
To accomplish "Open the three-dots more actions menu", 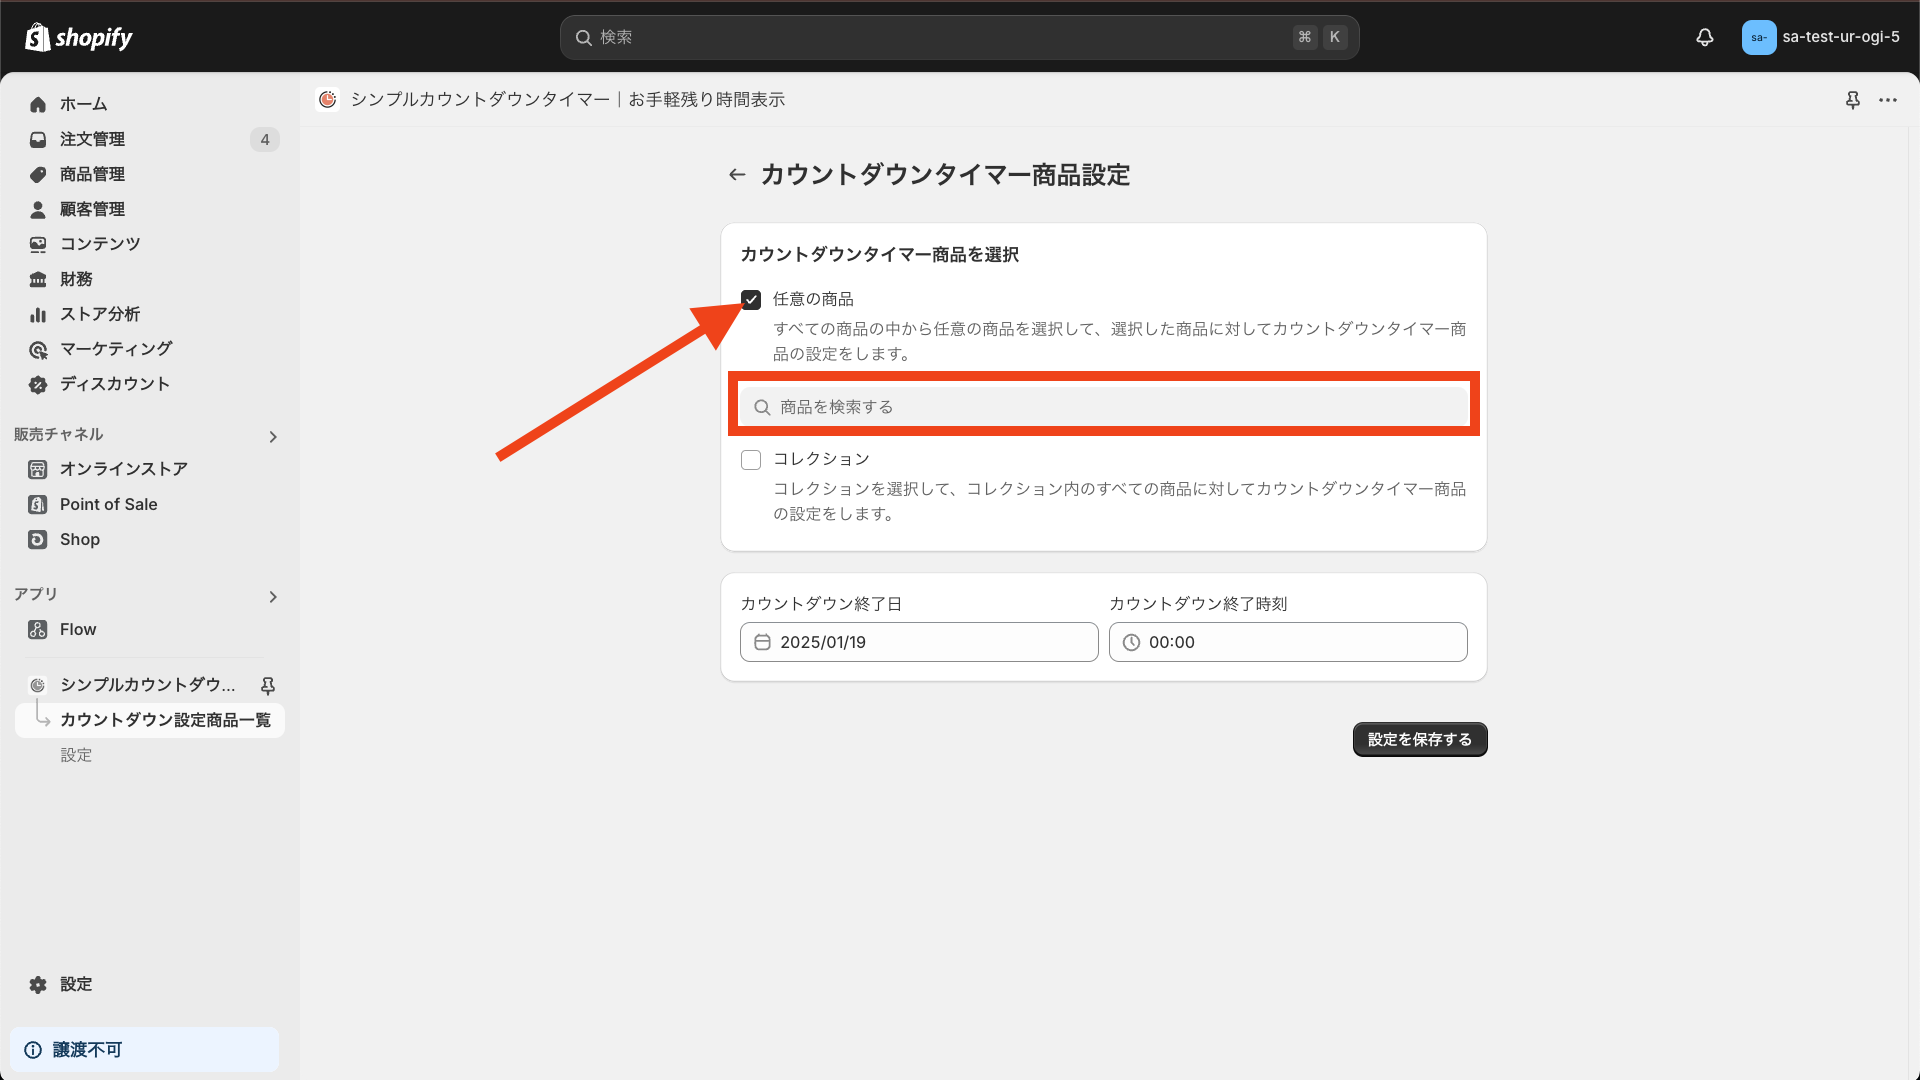I will point(1888,100).
